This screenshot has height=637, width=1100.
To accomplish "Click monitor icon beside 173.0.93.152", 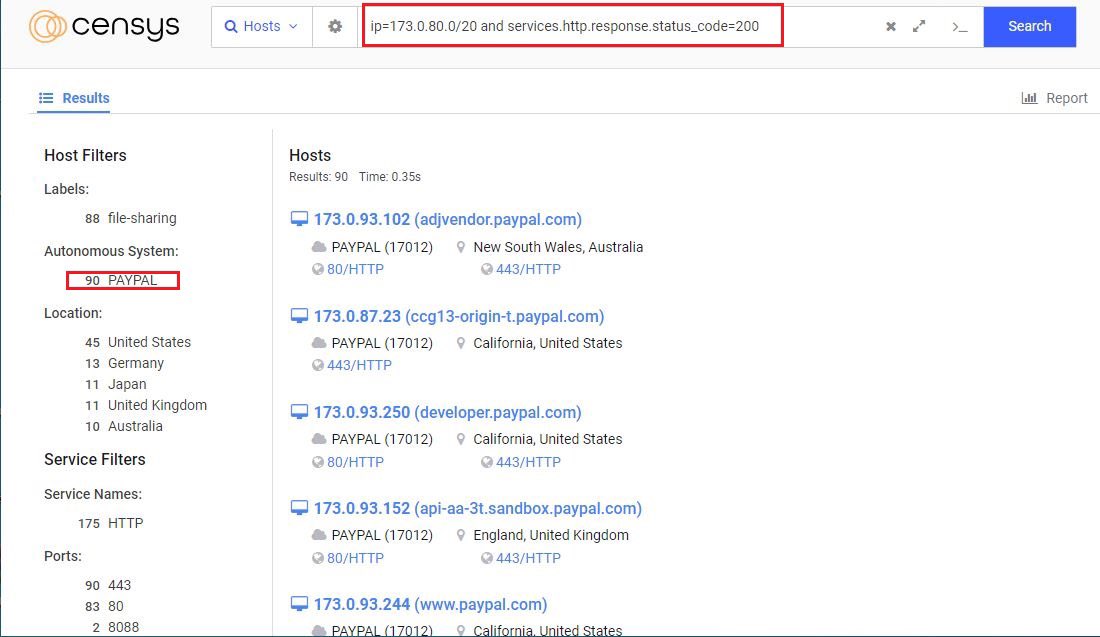I will tap(300, 509).
